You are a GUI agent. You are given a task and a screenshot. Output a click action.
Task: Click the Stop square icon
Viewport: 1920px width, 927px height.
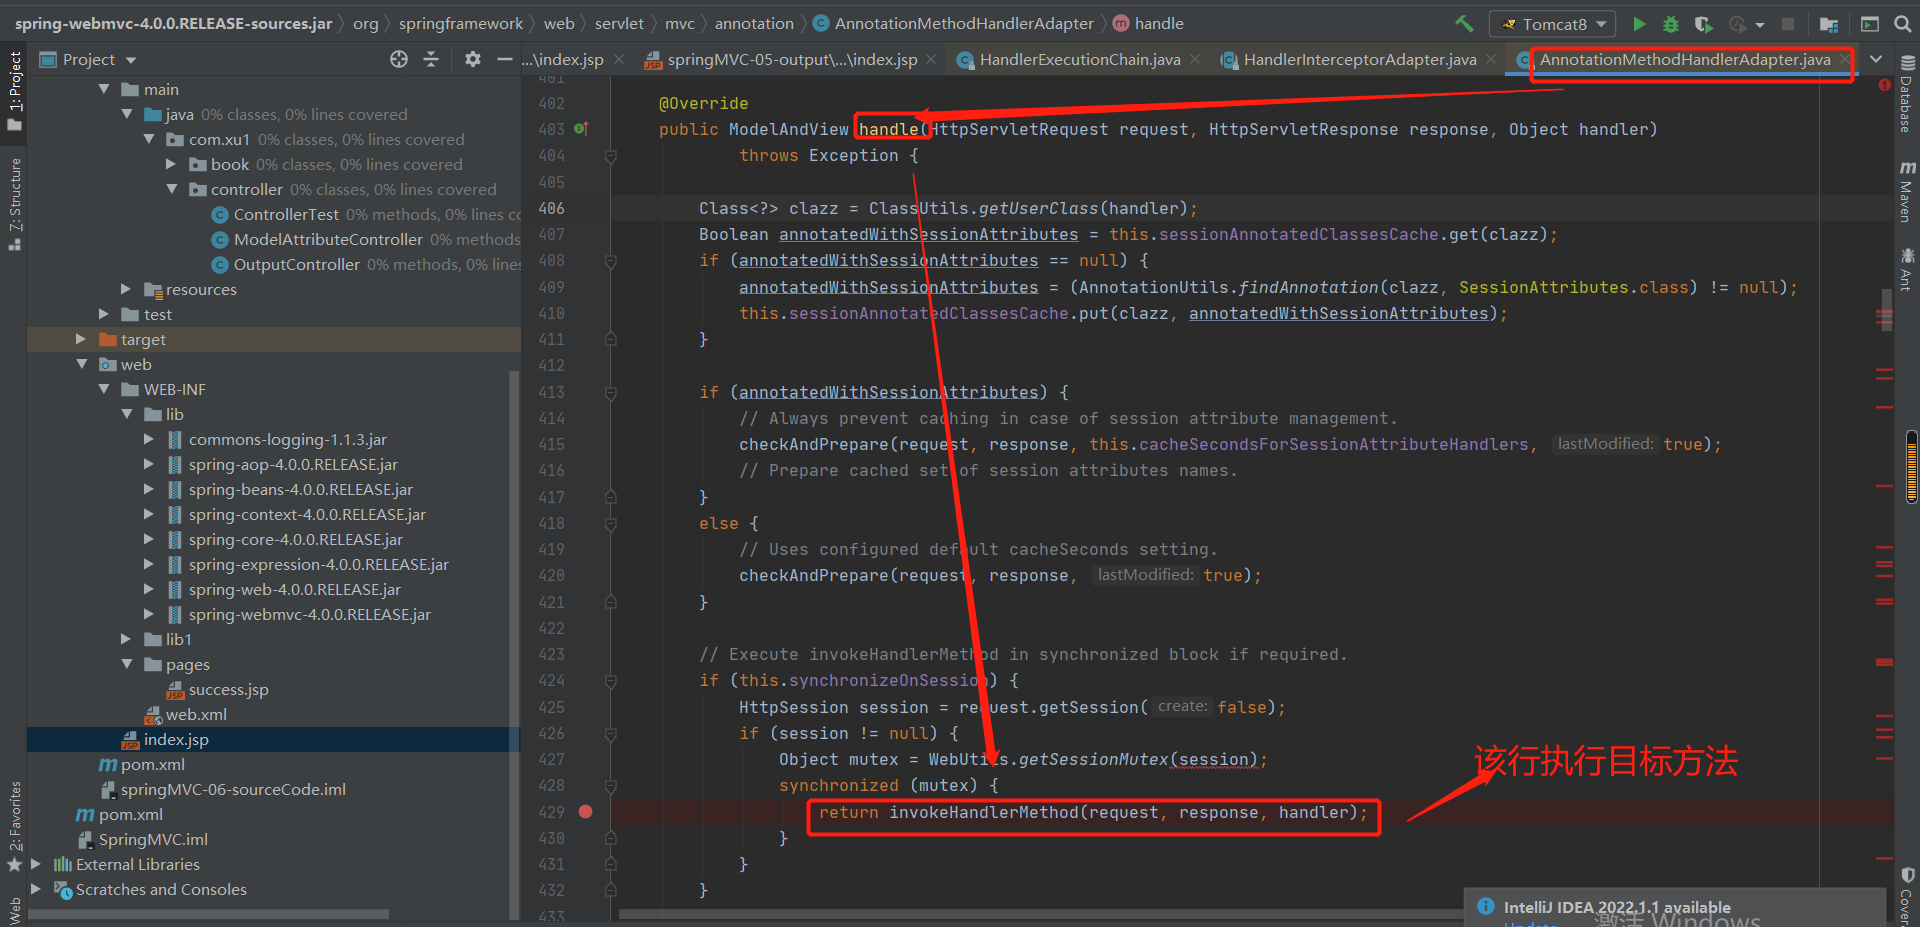[x=1788, y=23]
